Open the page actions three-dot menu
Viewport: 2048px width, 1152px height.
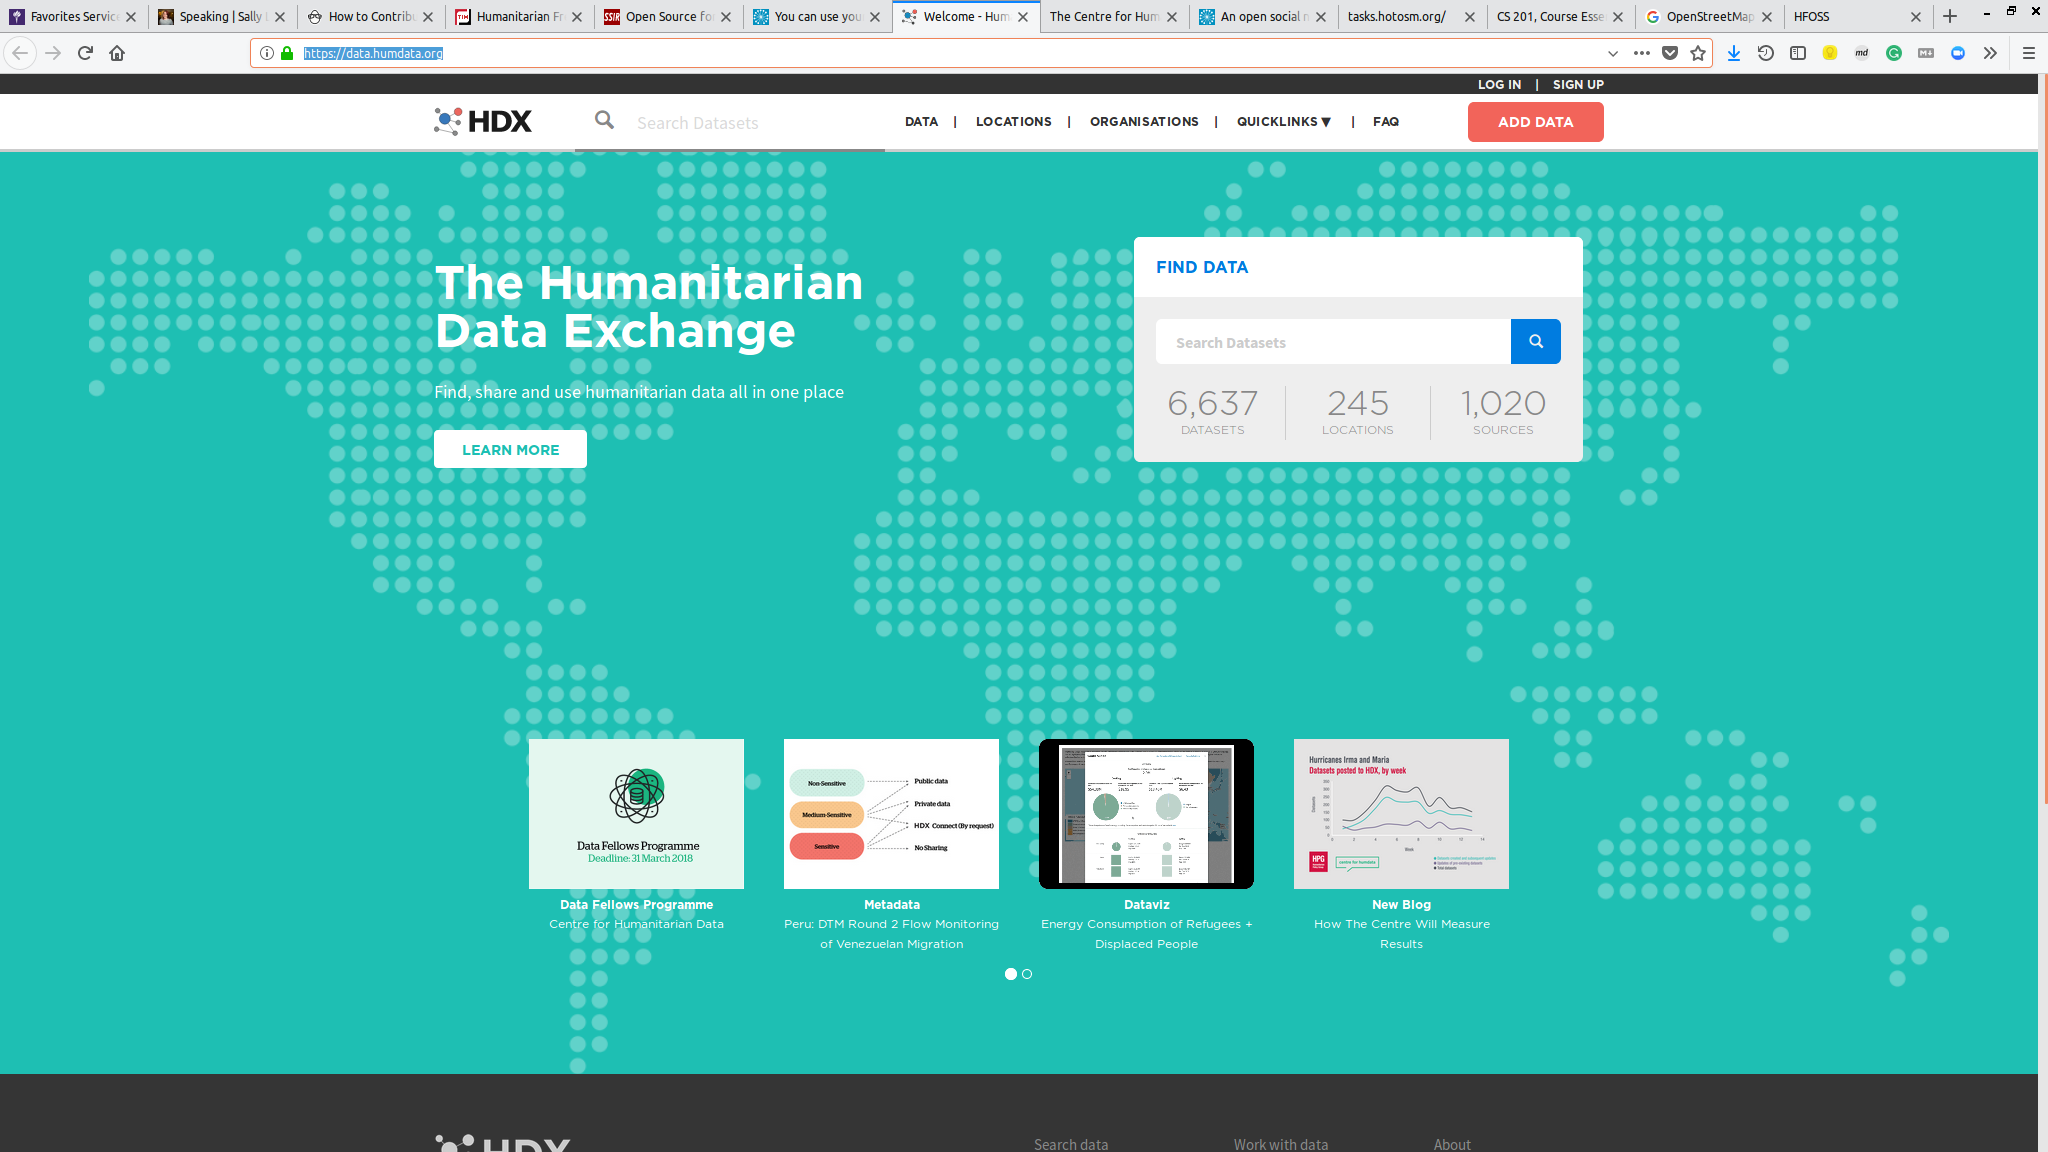pos(1642,53)
